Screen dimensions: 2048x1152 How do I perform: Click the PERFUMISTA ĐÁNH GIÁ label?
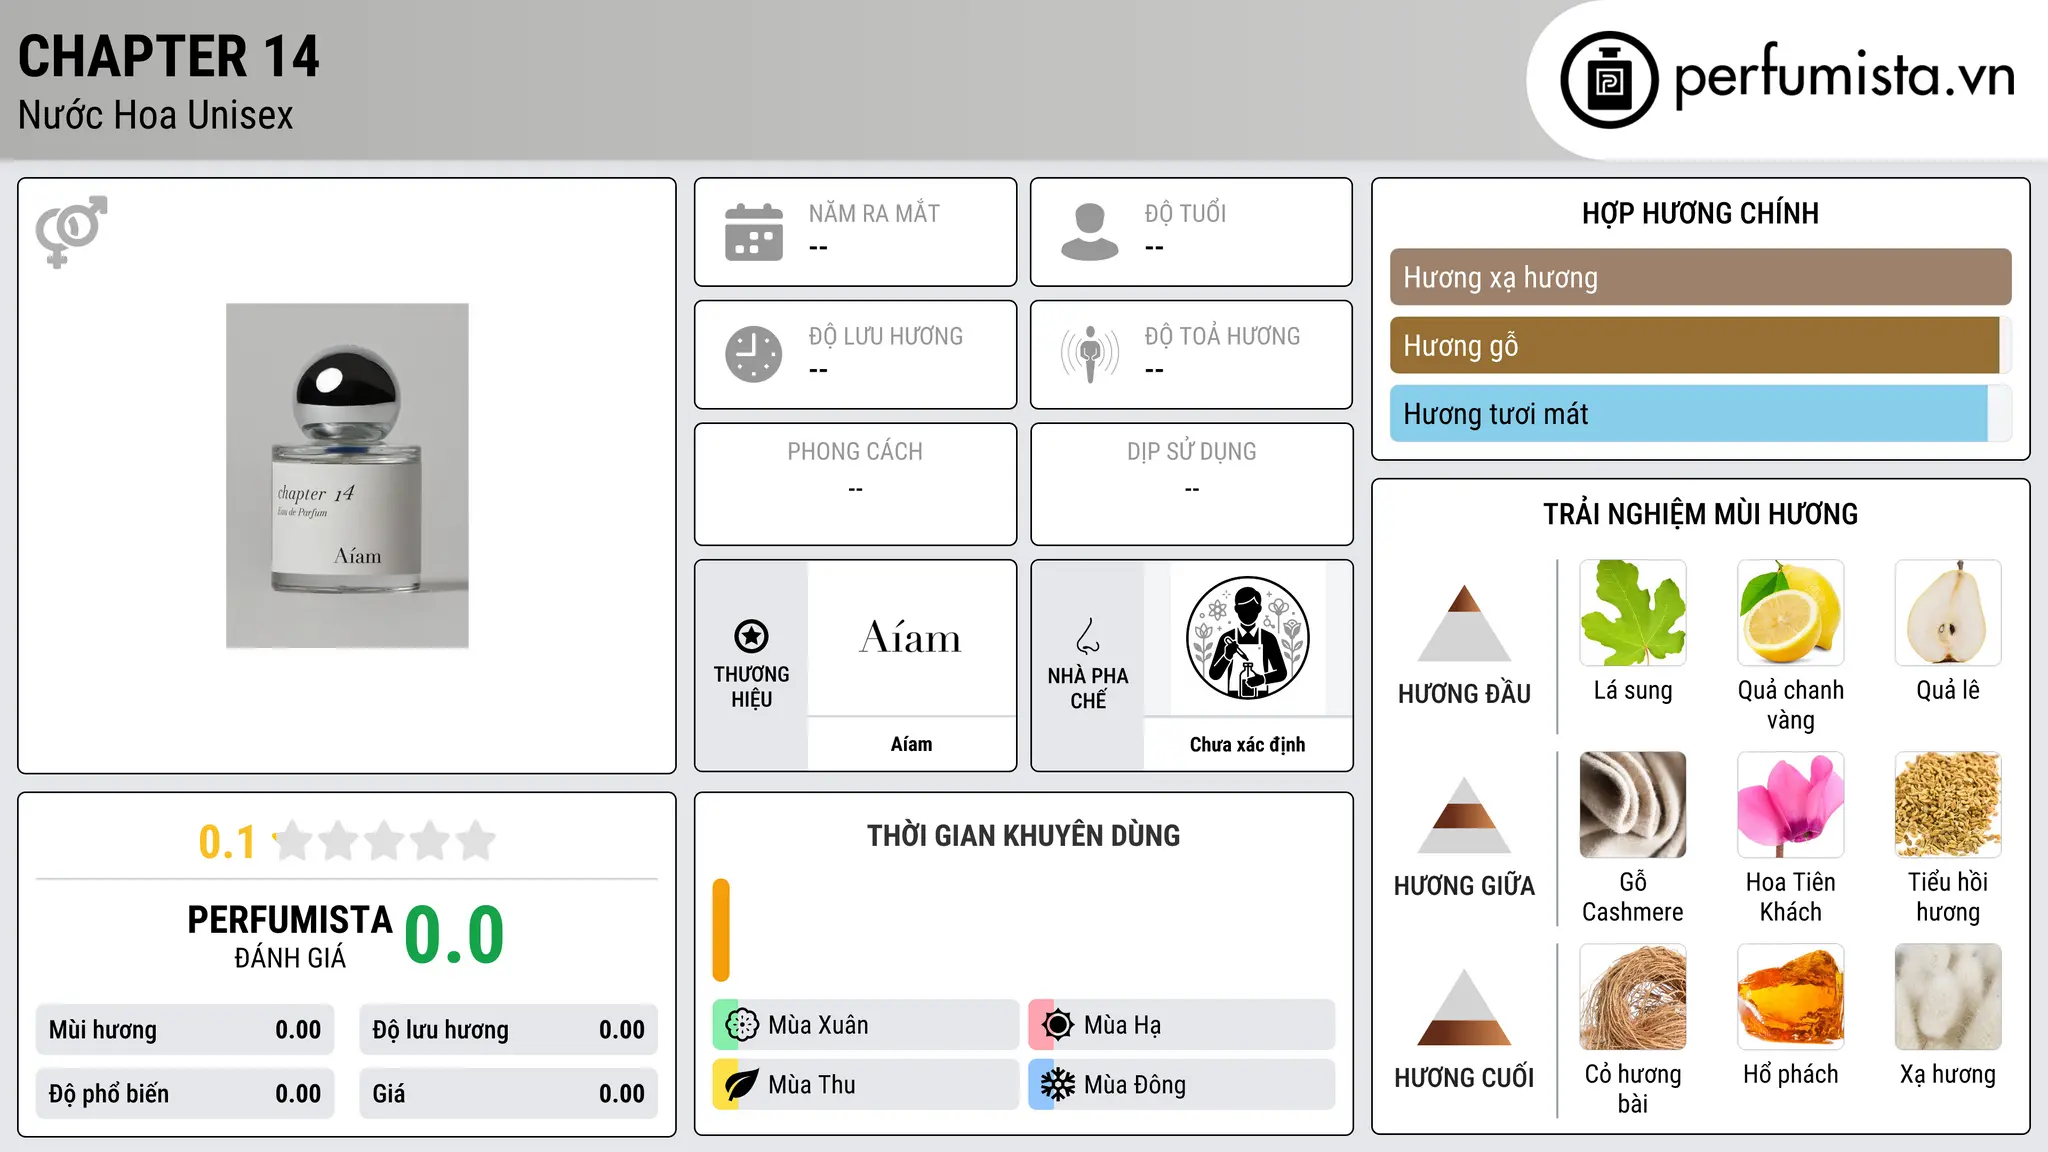click(x=290, y=936)
